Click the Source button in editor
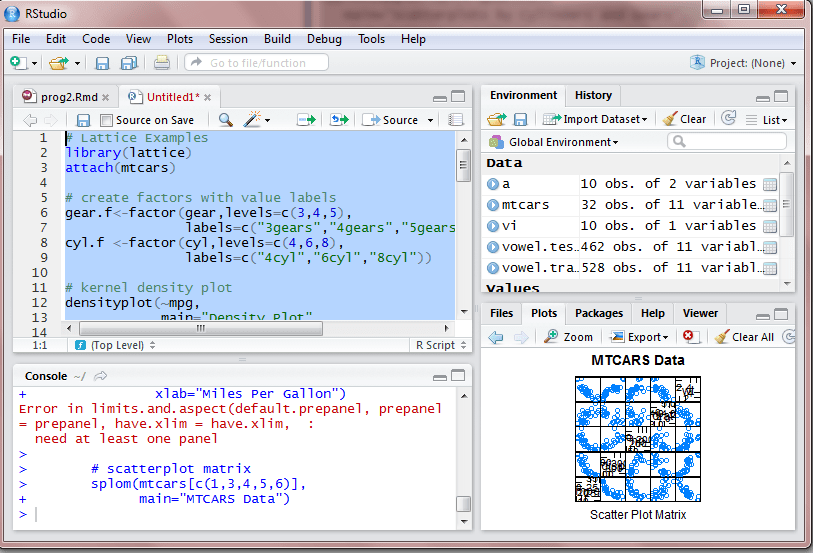 [x=390, y=120]
